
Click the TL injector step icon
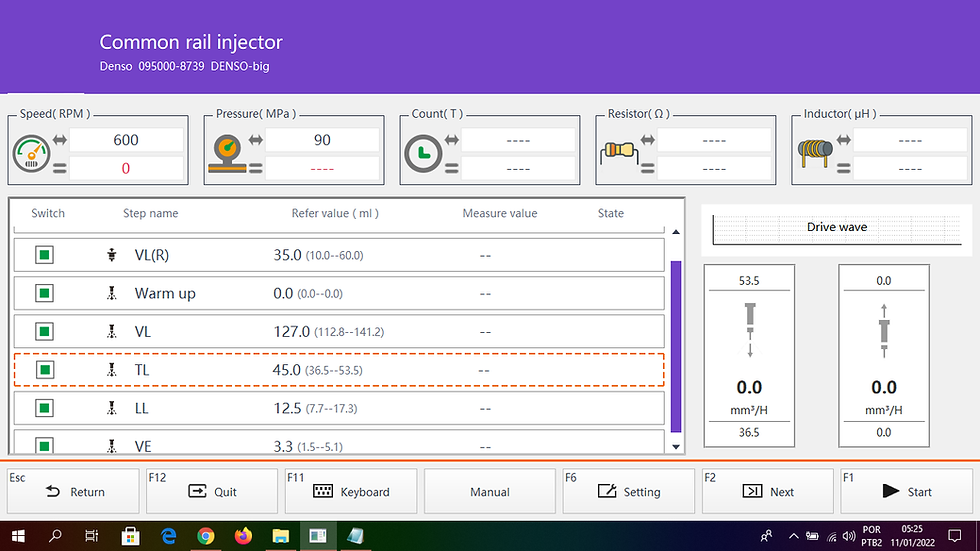112,370
